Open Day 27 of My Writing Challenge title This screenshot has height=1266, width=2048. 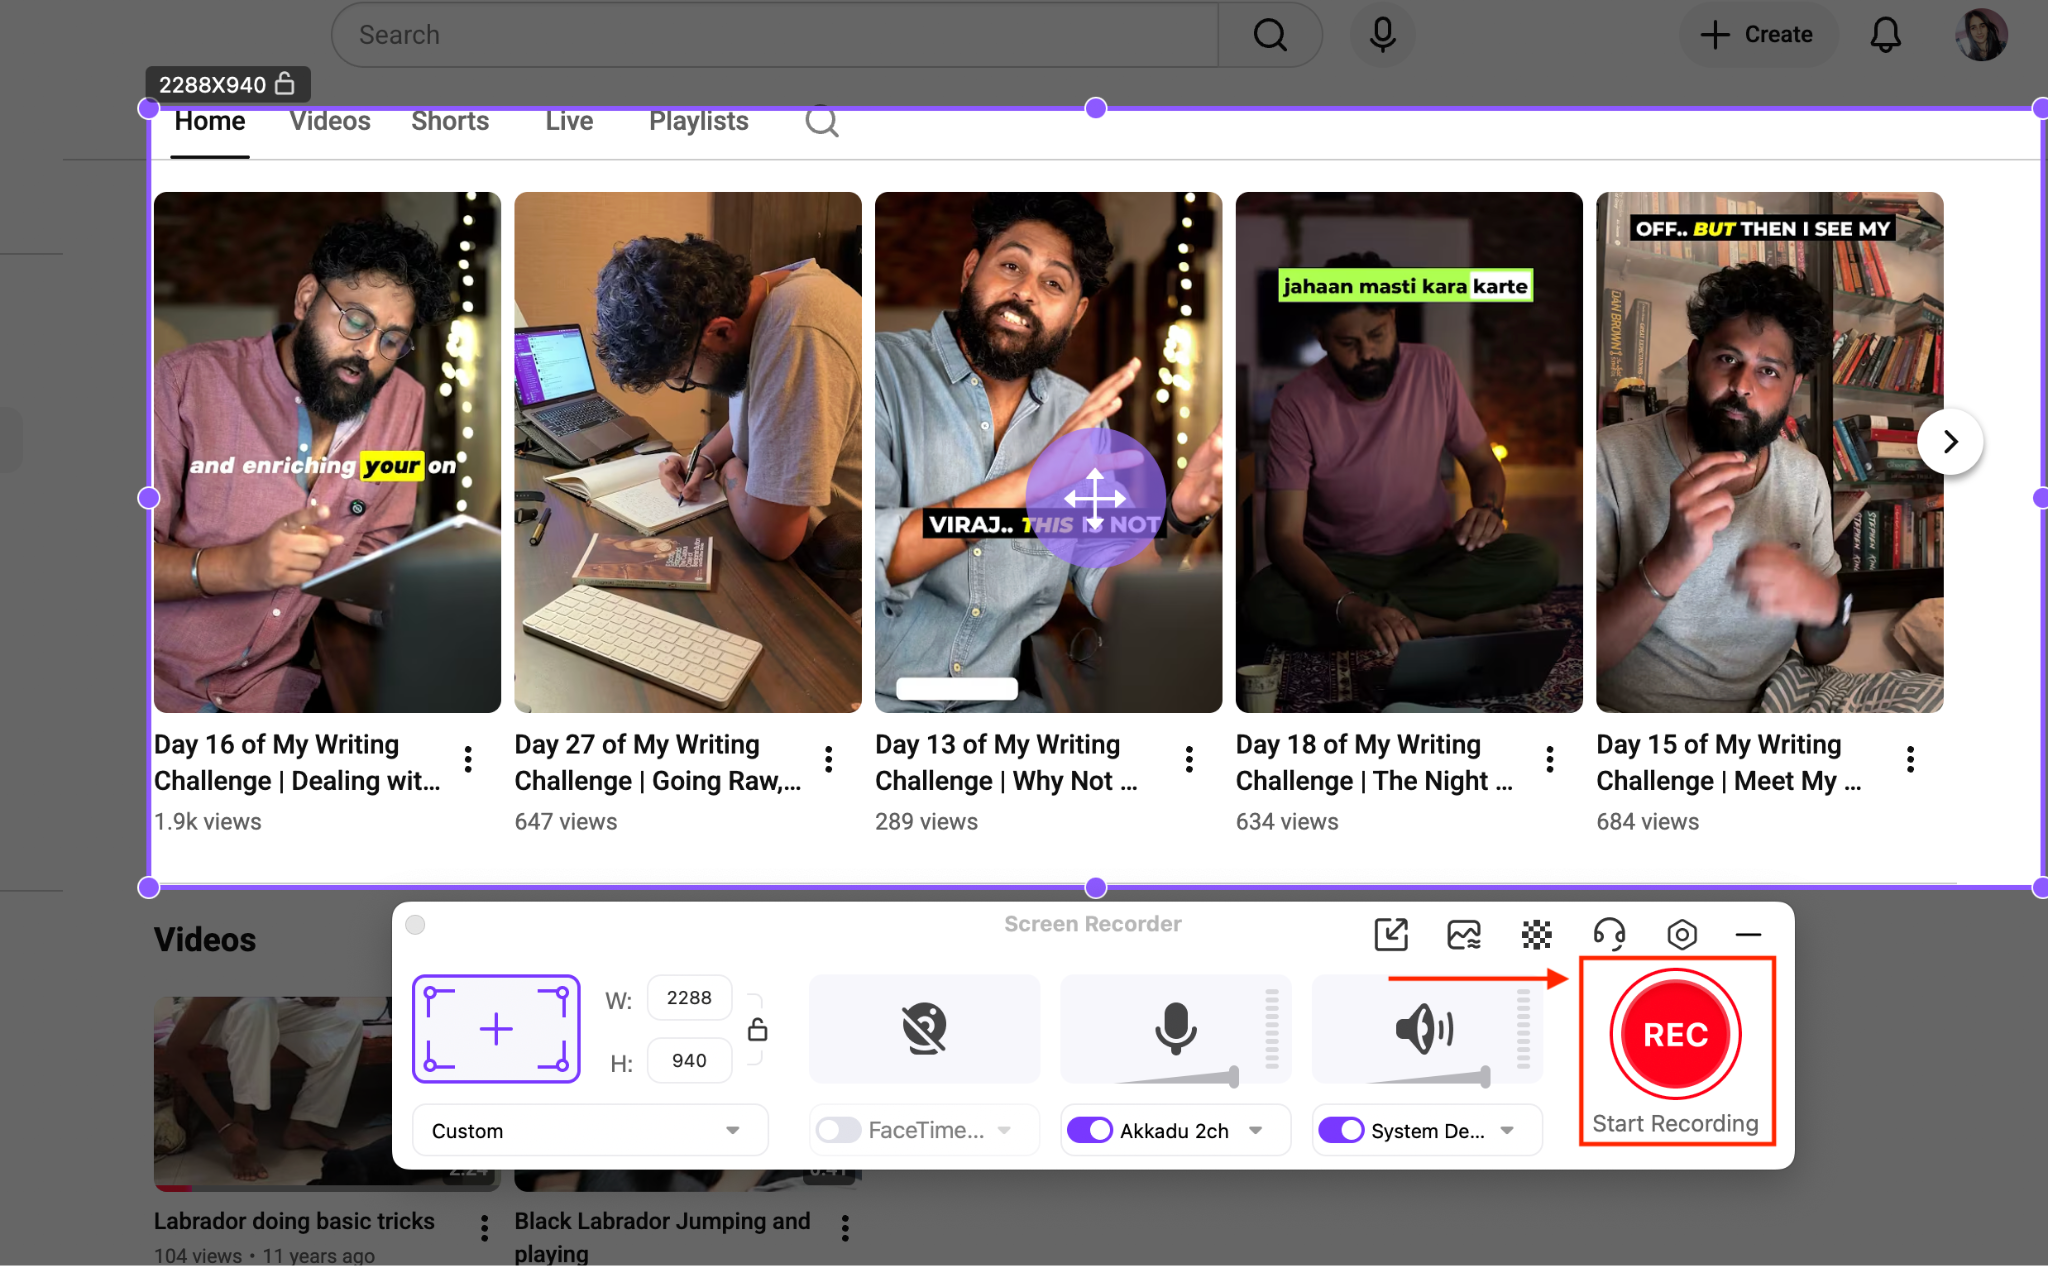[658, 763]
